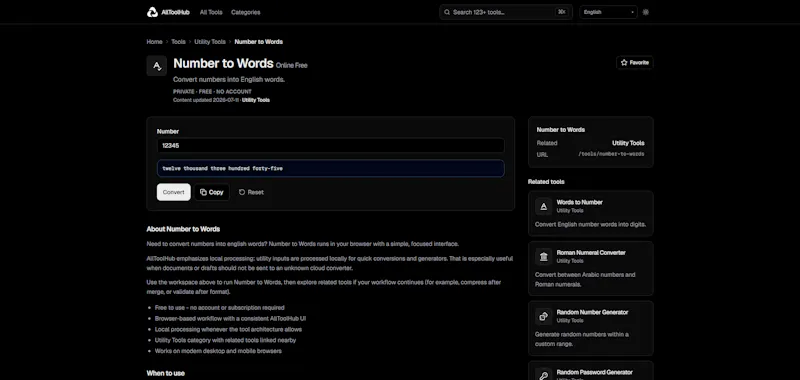800x380 pixels.
Task: Click the Related tools heading
Action: (x=546, y=182)
